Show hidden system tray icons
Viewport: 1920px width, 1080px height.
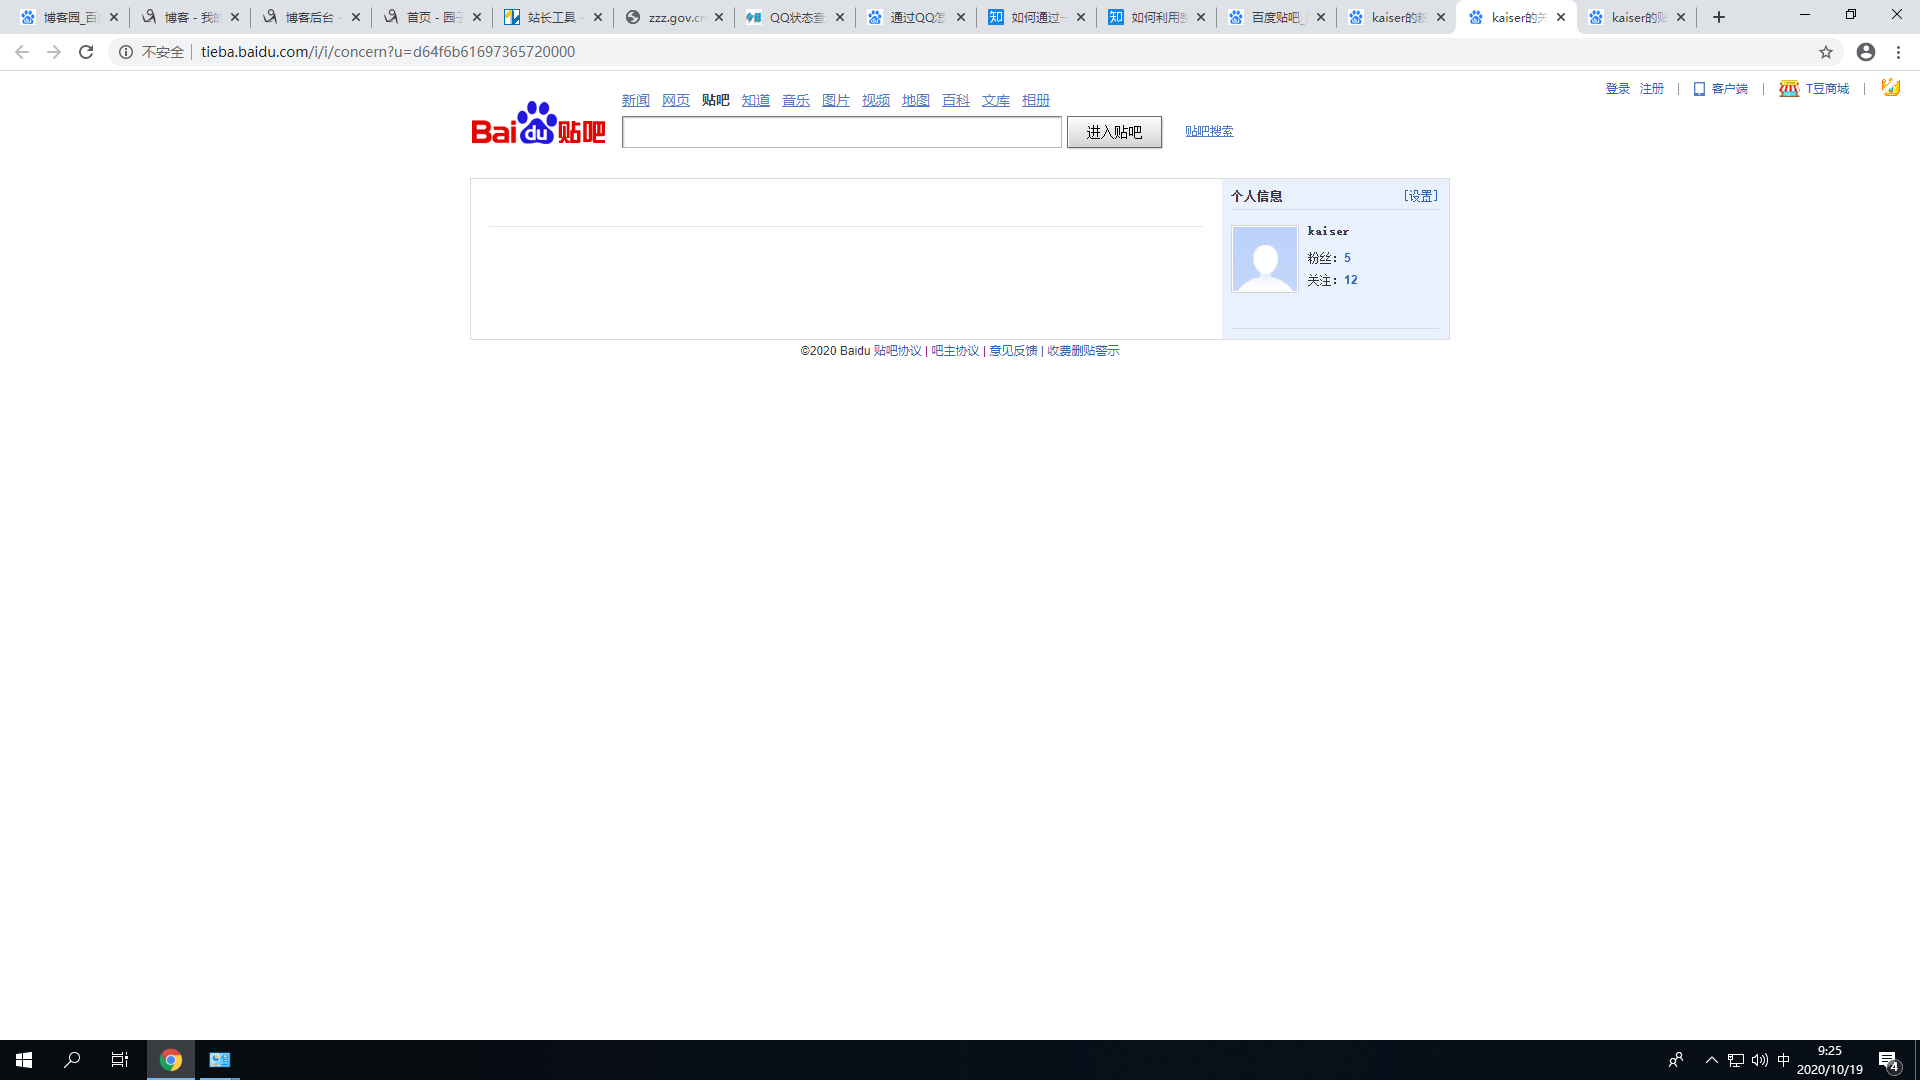[1712, 1060]
